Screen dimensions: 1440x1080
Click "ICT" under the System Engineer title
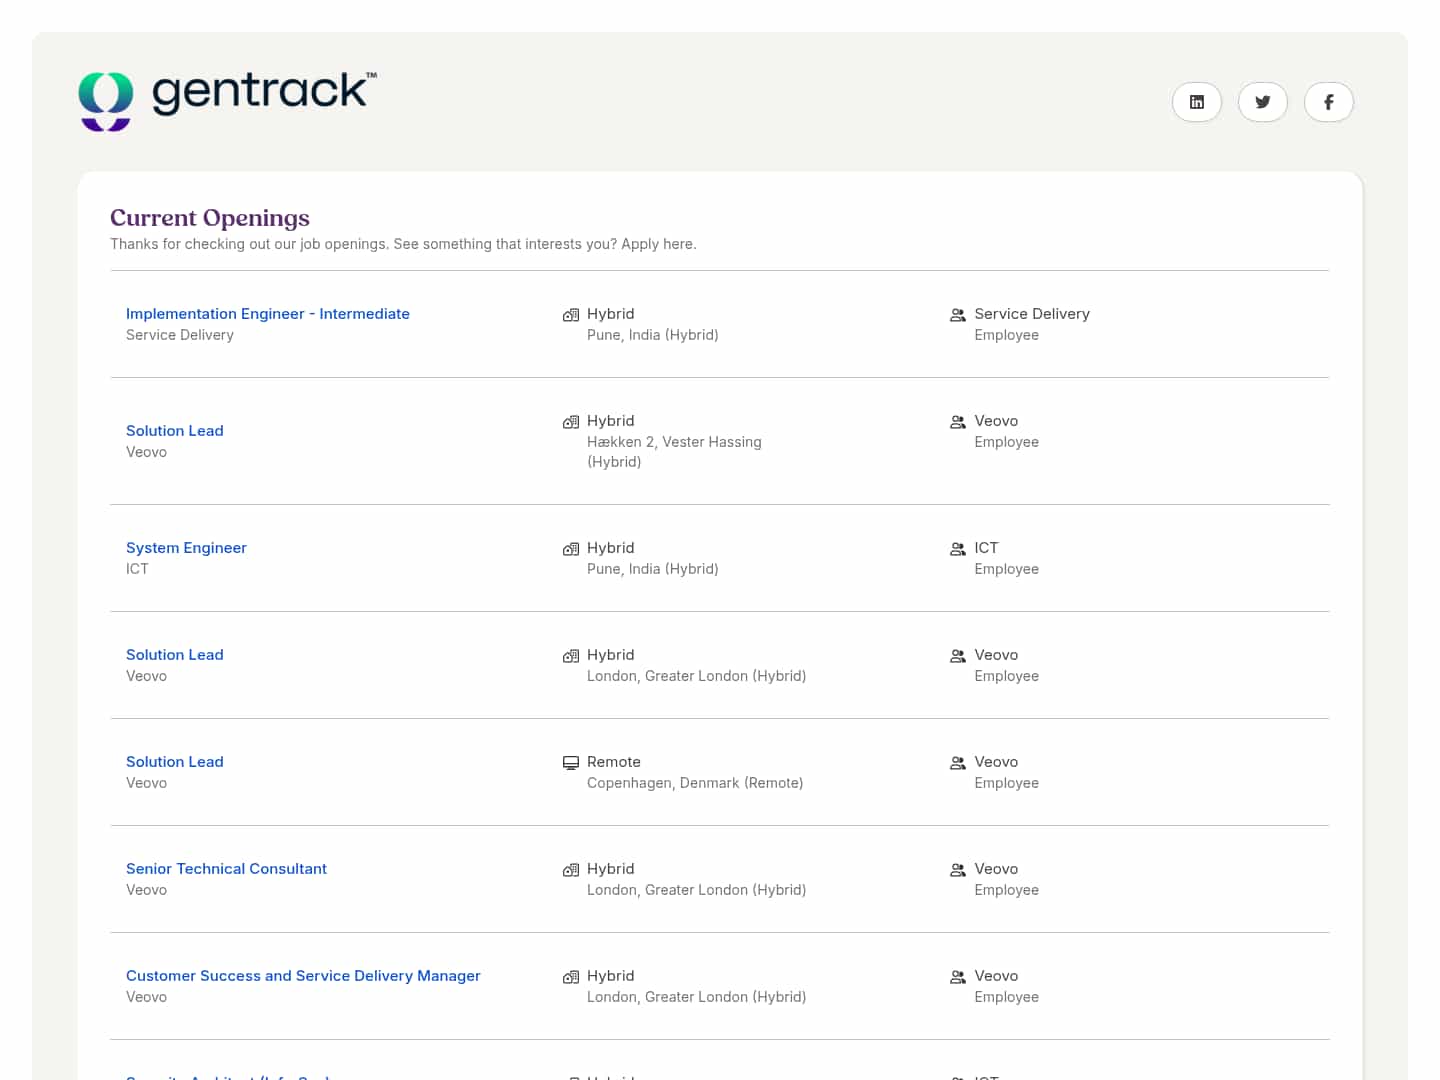tap(137, 569)
